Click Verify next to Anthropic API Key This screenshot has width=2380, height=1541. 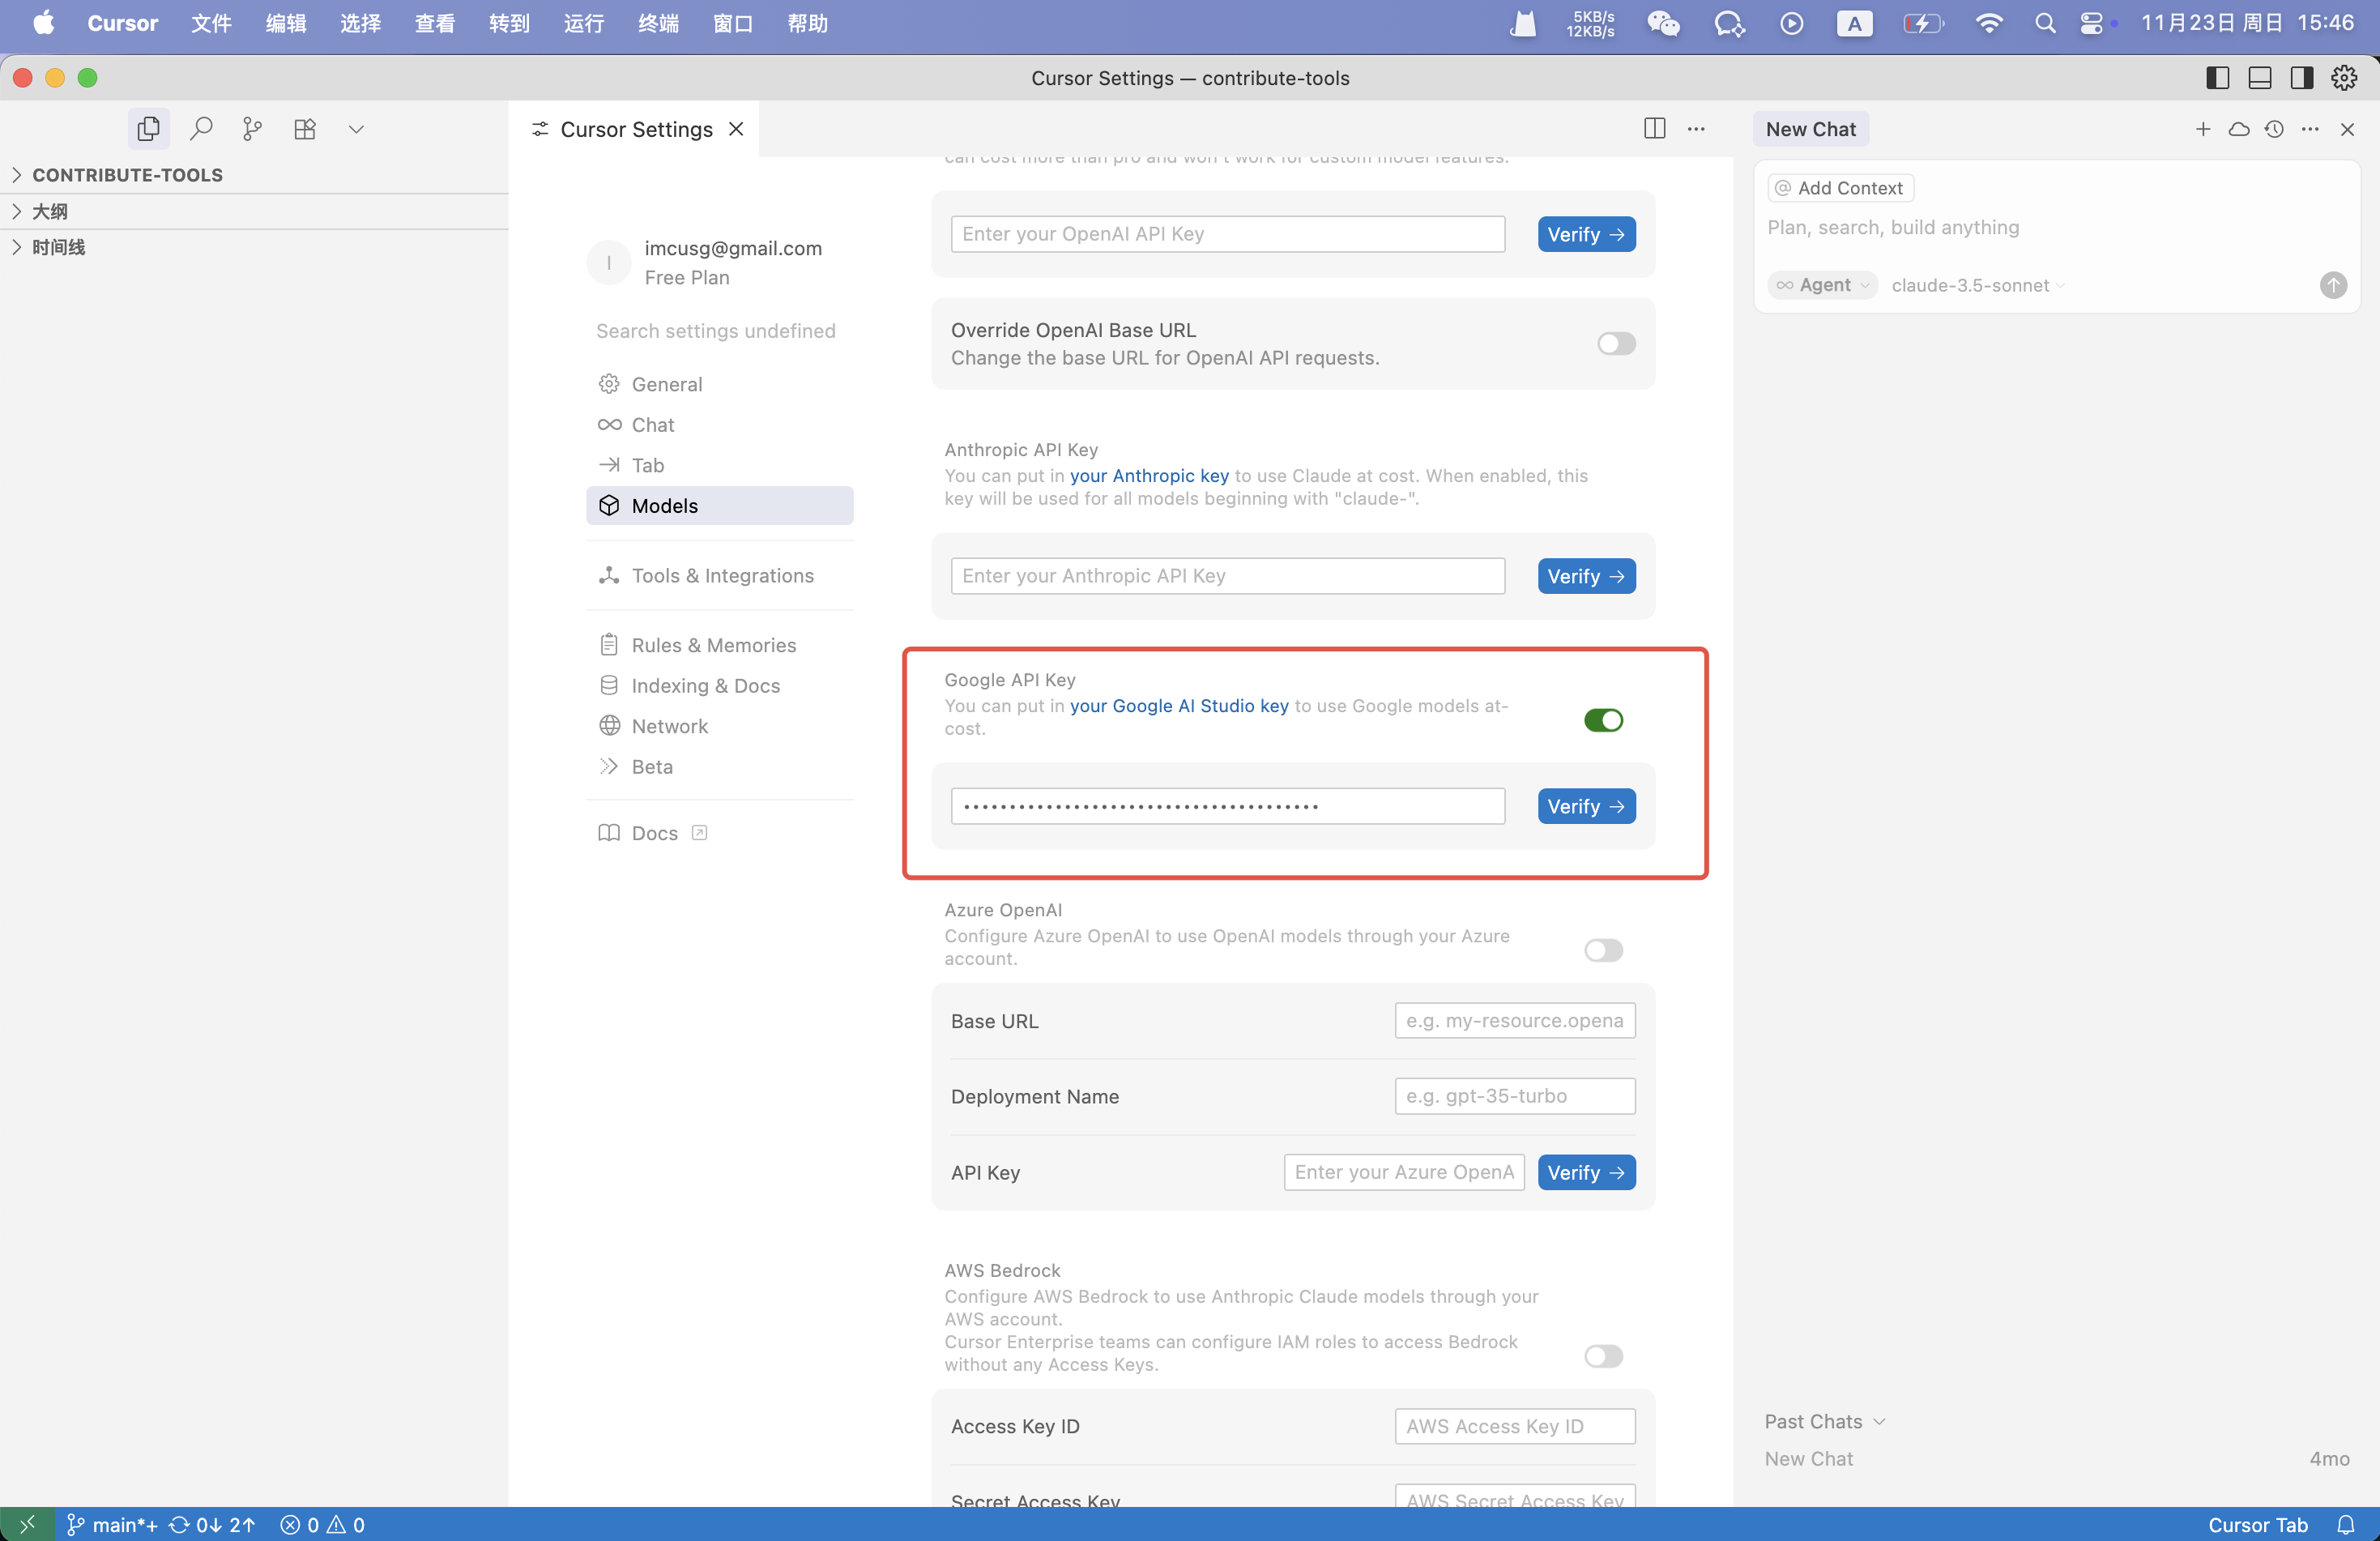[x=1585, y=576]
